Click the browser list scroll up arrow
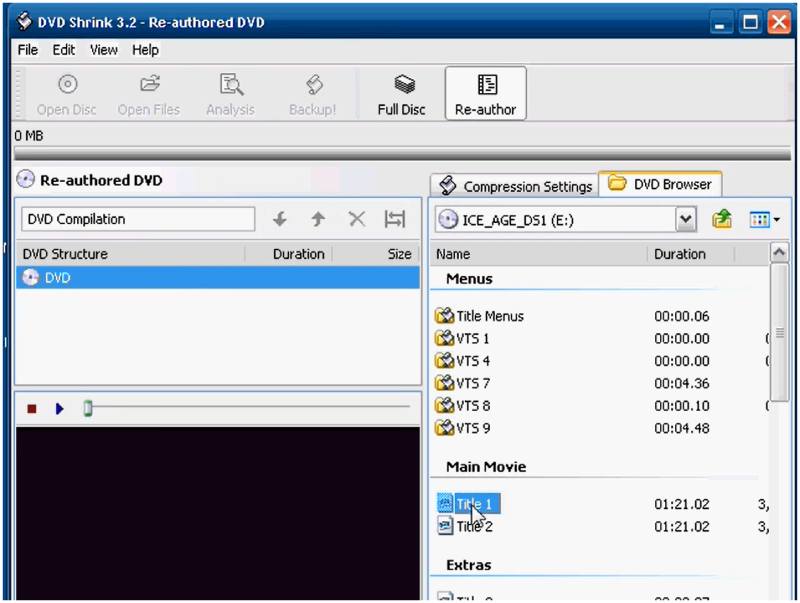Viewport: 800px width, 603px height. tap(779, 253)
